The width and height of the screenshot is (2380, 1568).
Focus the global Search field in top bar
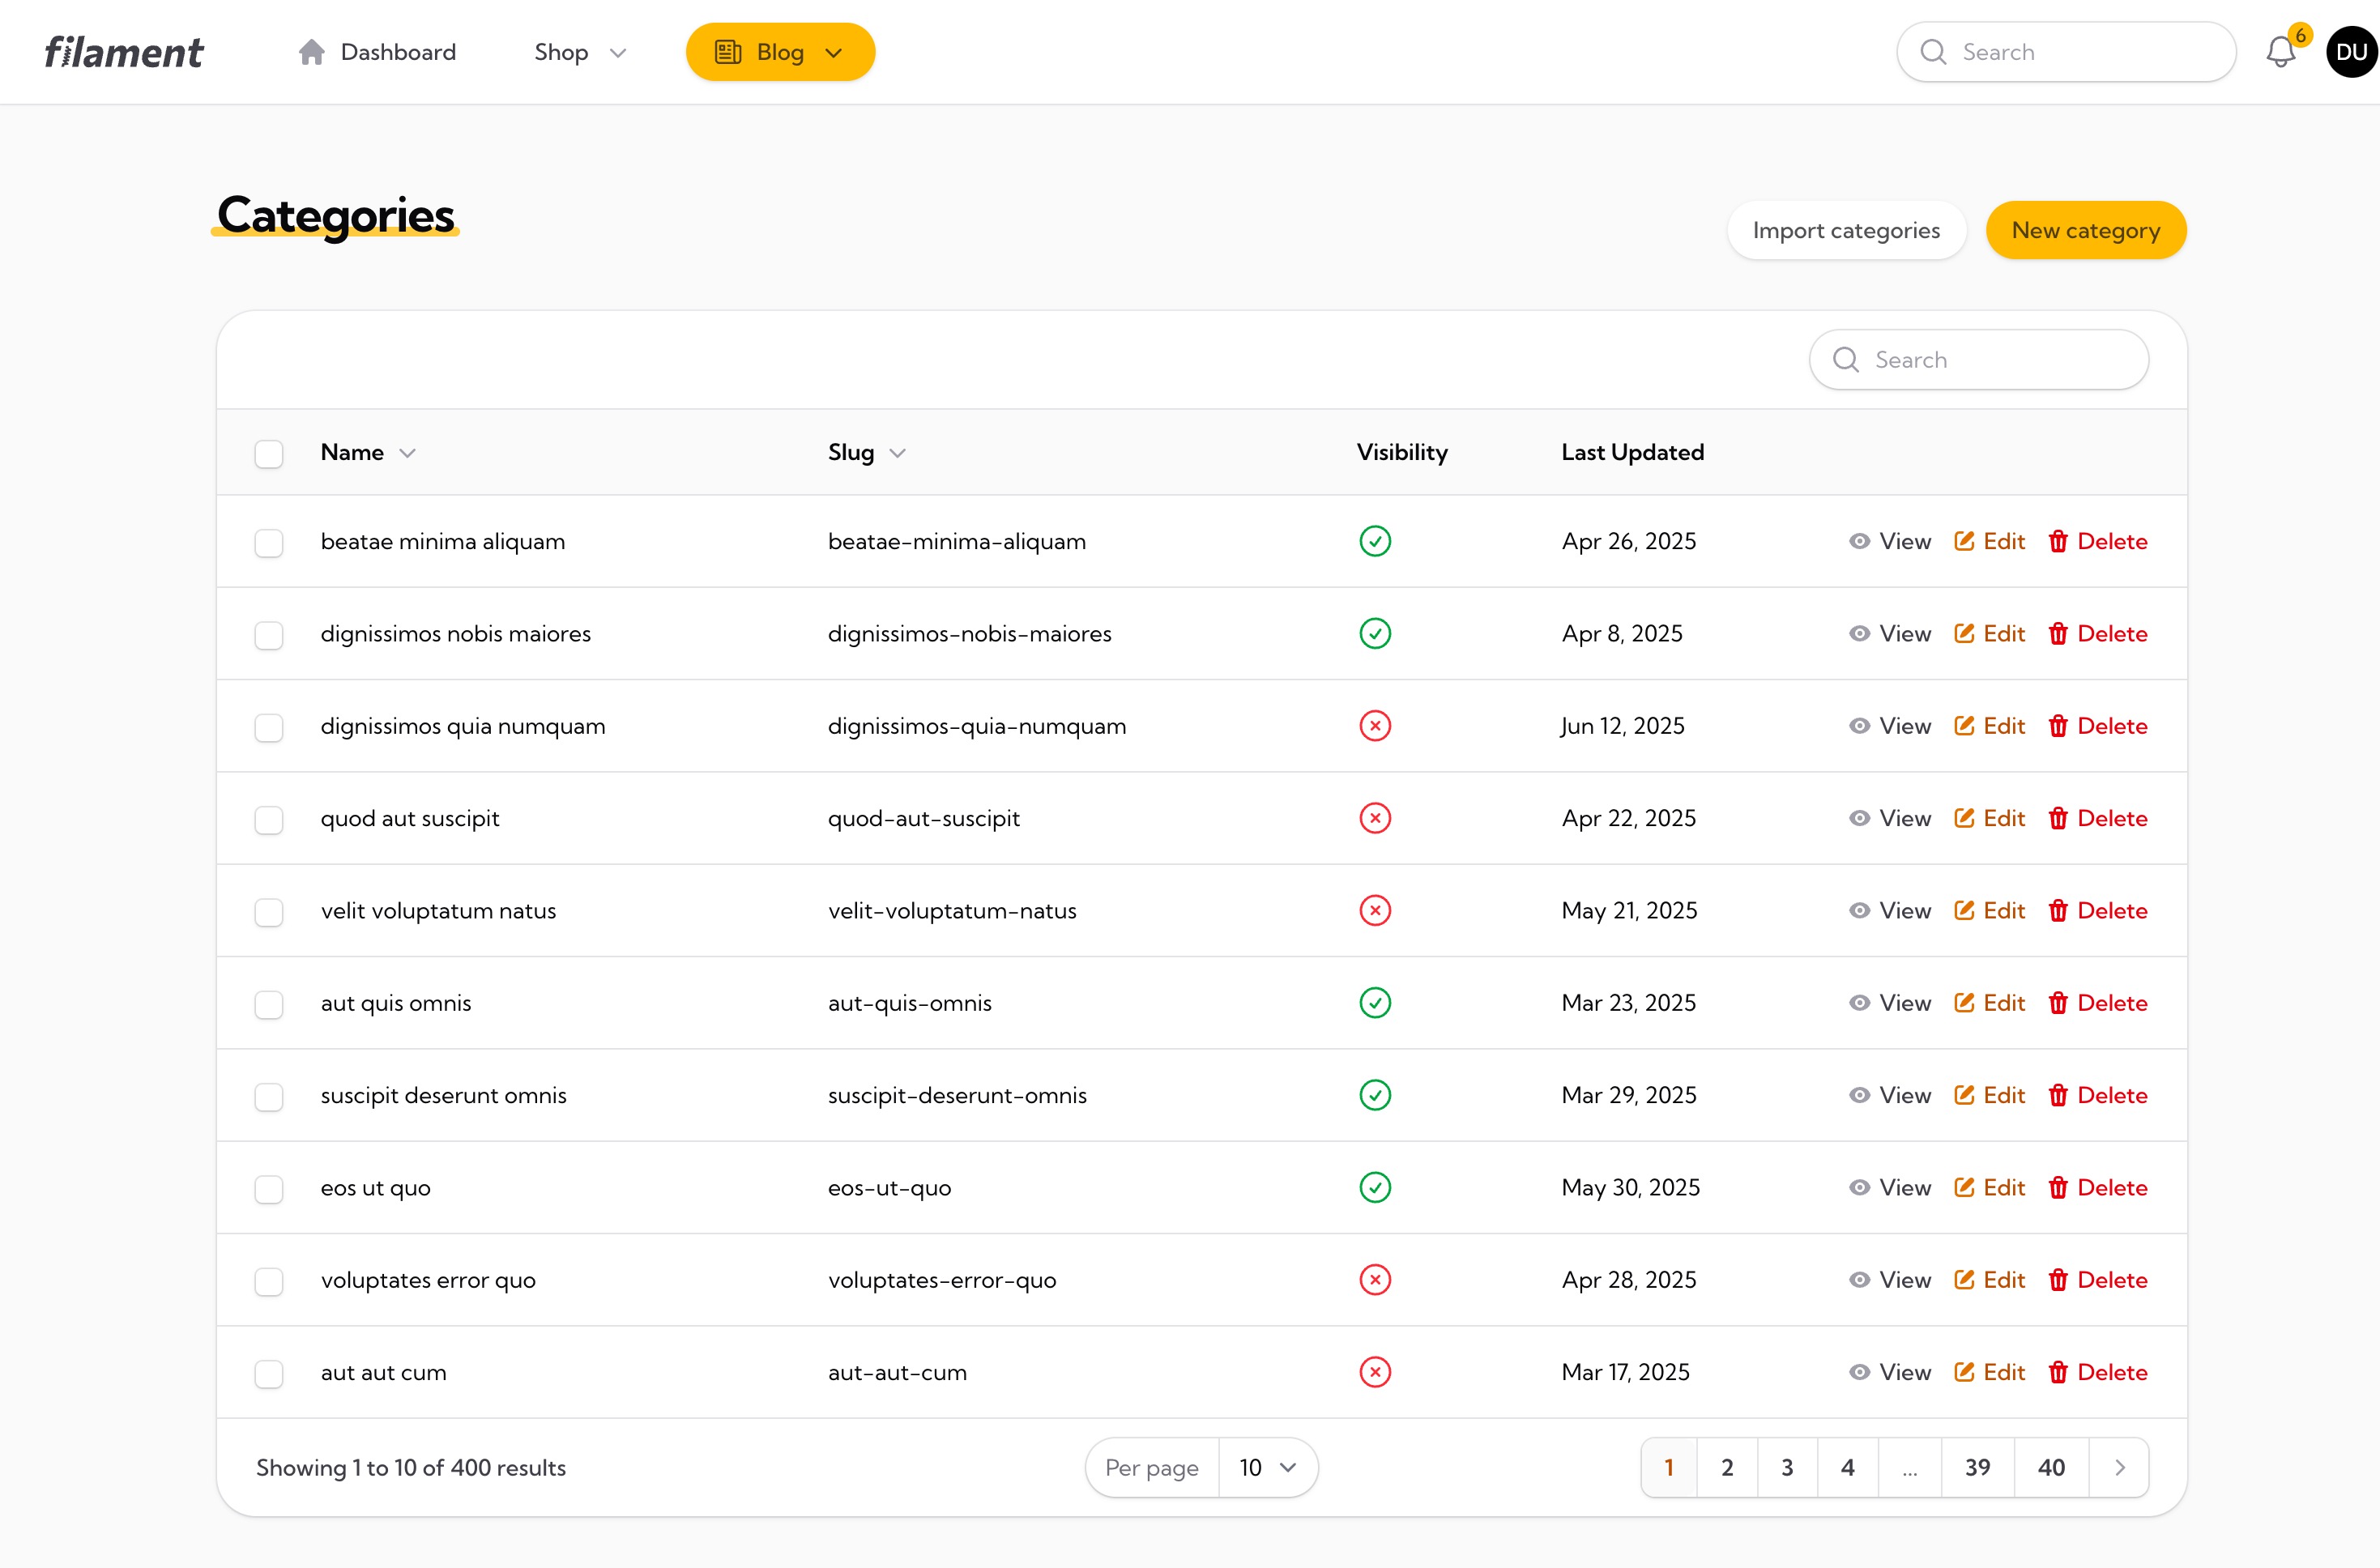[x=2066, y=52]
